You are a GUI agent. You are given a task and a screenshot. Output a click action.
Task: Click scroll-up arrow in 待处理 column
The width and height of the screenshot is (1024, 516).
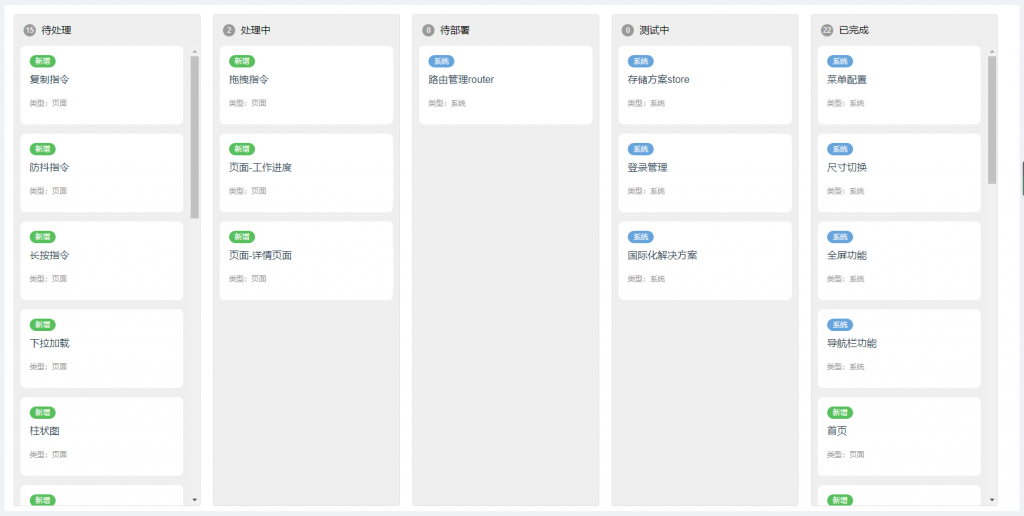coord(195,52)
